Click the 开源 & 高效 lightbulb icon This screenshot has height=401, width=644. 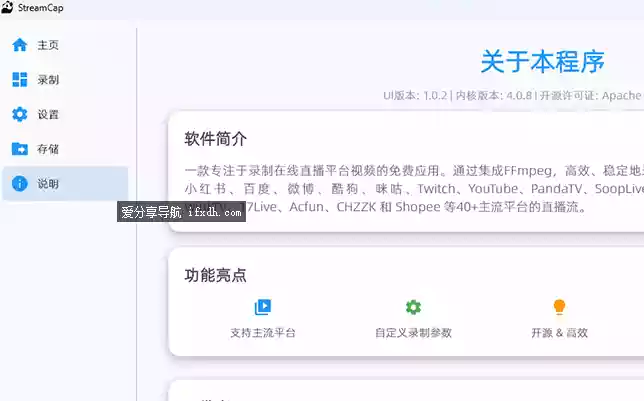tap(559, 307)
